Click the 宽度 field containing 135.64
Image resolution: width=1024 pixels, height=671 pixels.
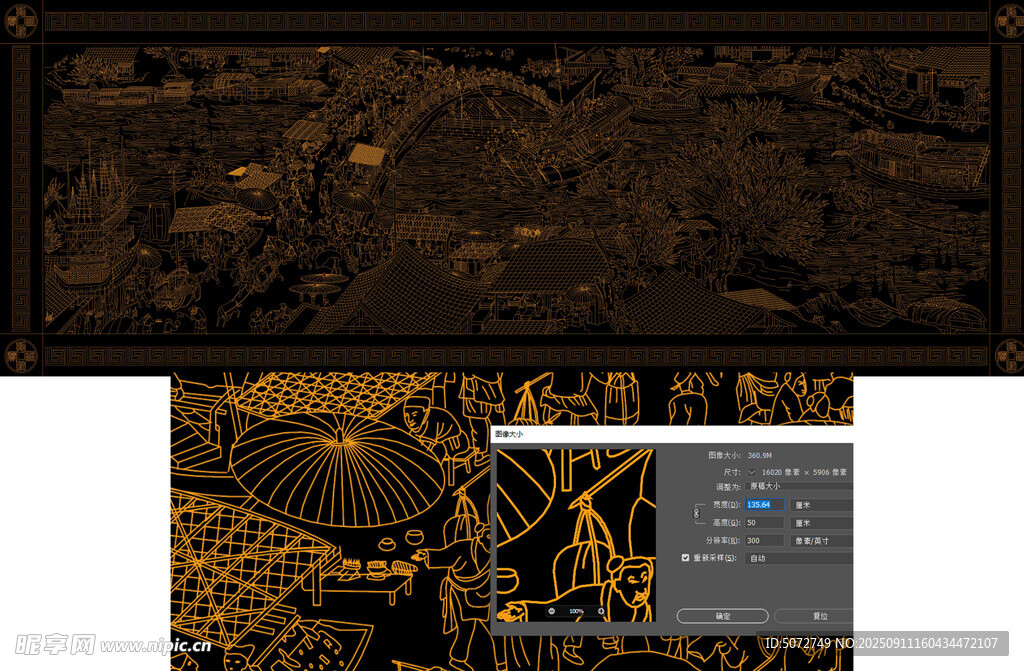pyautogui.click(x=765, y=505)
